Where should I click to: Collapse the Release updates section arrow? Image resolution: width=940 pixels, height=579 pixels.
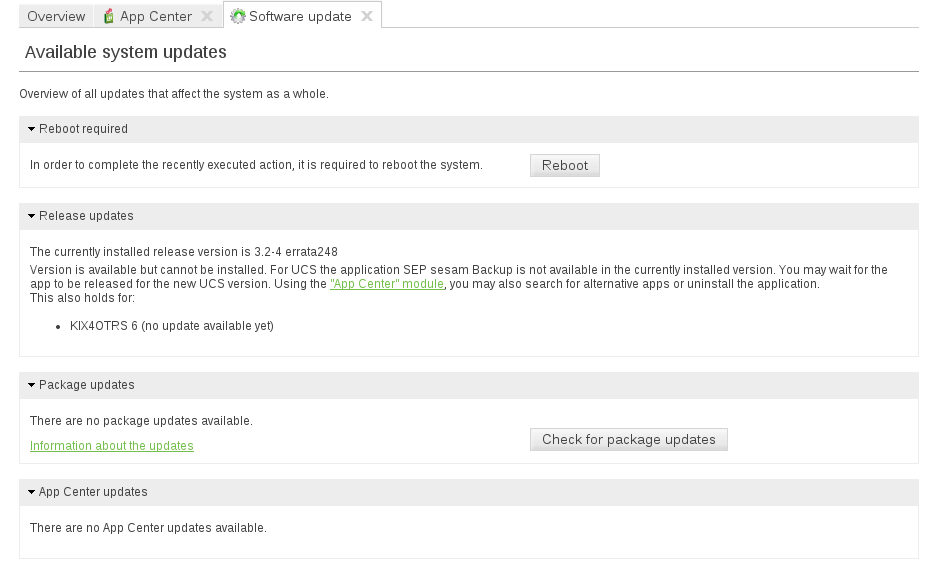(32, 216)
